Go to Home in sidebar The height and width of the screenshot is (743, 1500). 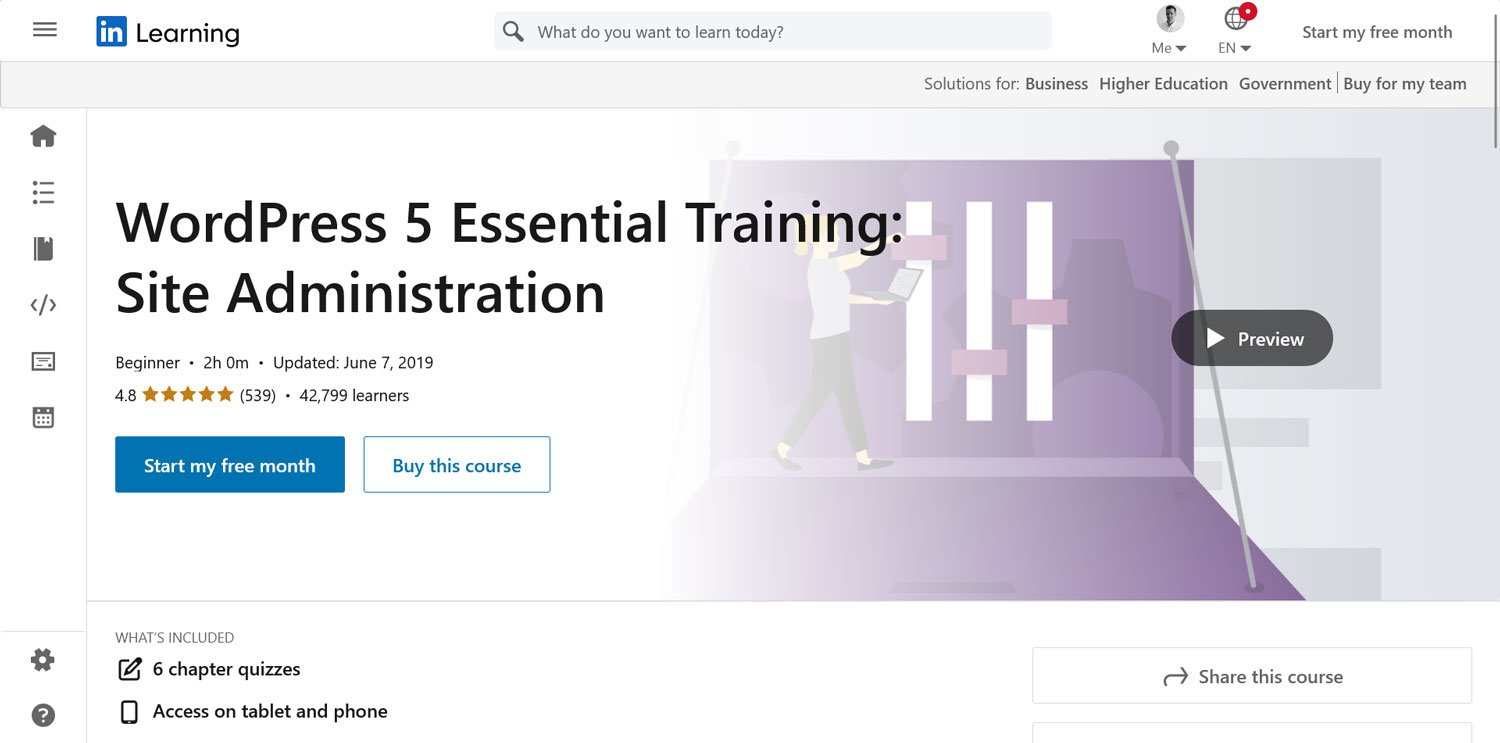[43, 136]
